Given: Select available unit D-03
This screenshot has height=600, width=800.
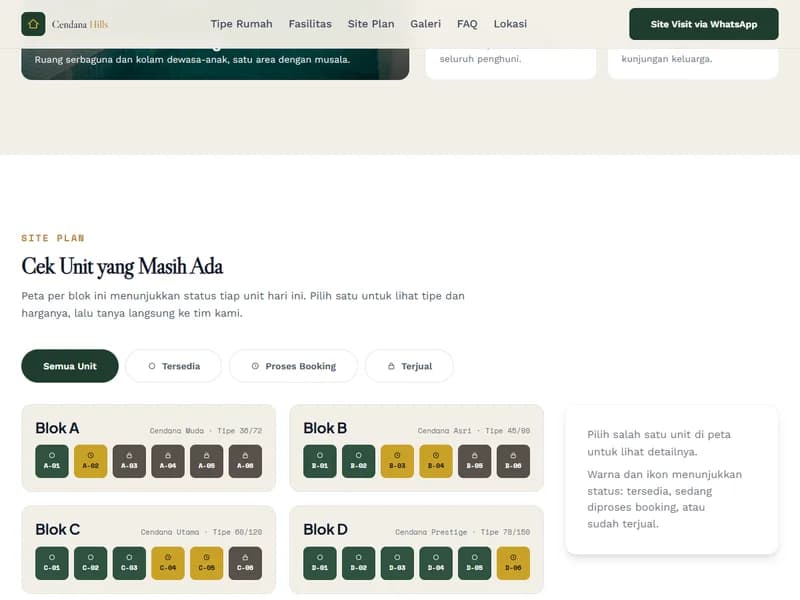Looking at the screenshot, I should click(397, 563).
